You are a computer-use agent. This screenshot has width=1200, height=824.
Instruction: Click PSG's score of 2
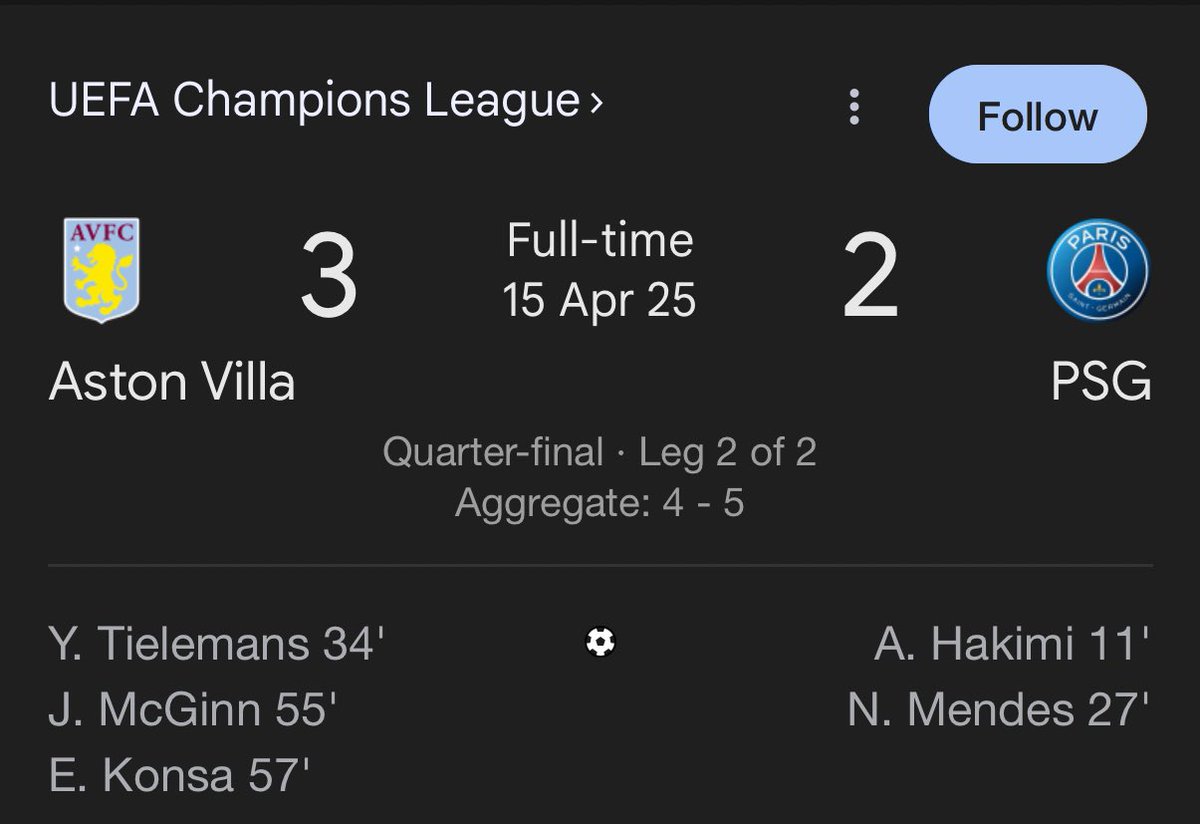pyautogui.click(x=870, y=277)
